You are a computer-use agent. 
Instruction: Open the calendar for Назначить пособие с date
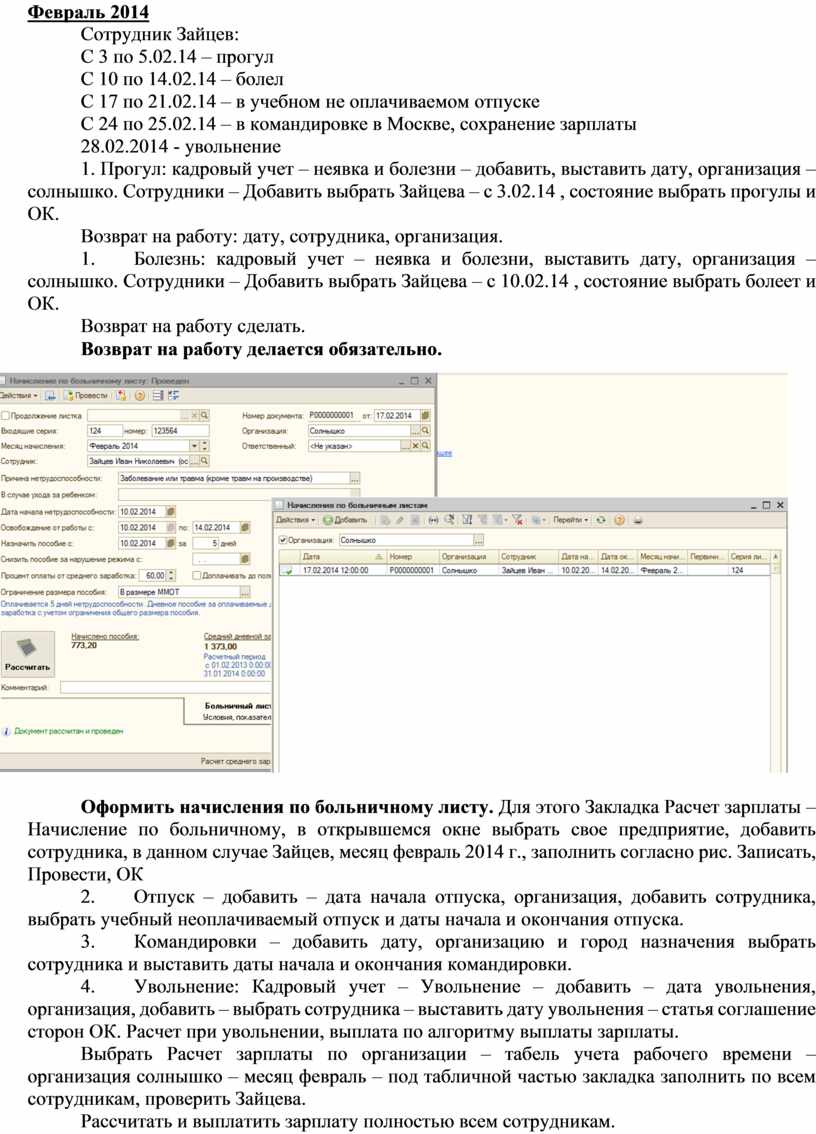coord(171,544)
